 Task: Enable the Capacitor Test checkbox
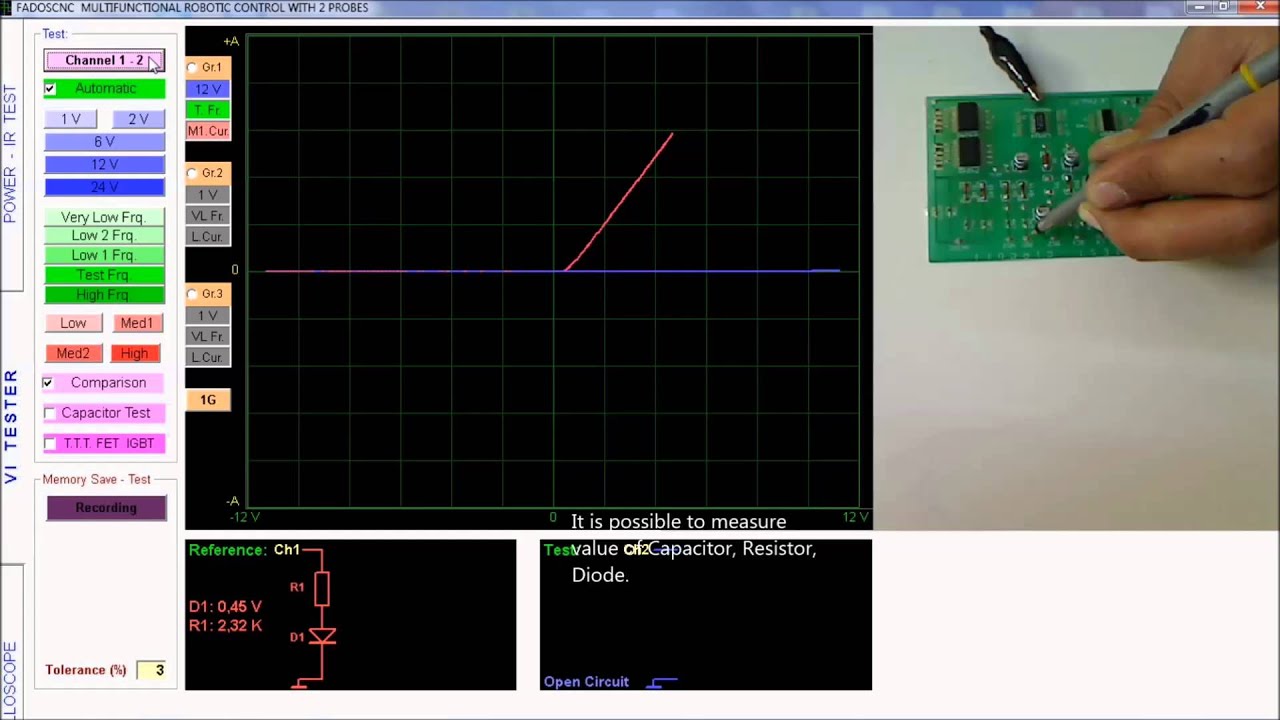pos(50,413)
